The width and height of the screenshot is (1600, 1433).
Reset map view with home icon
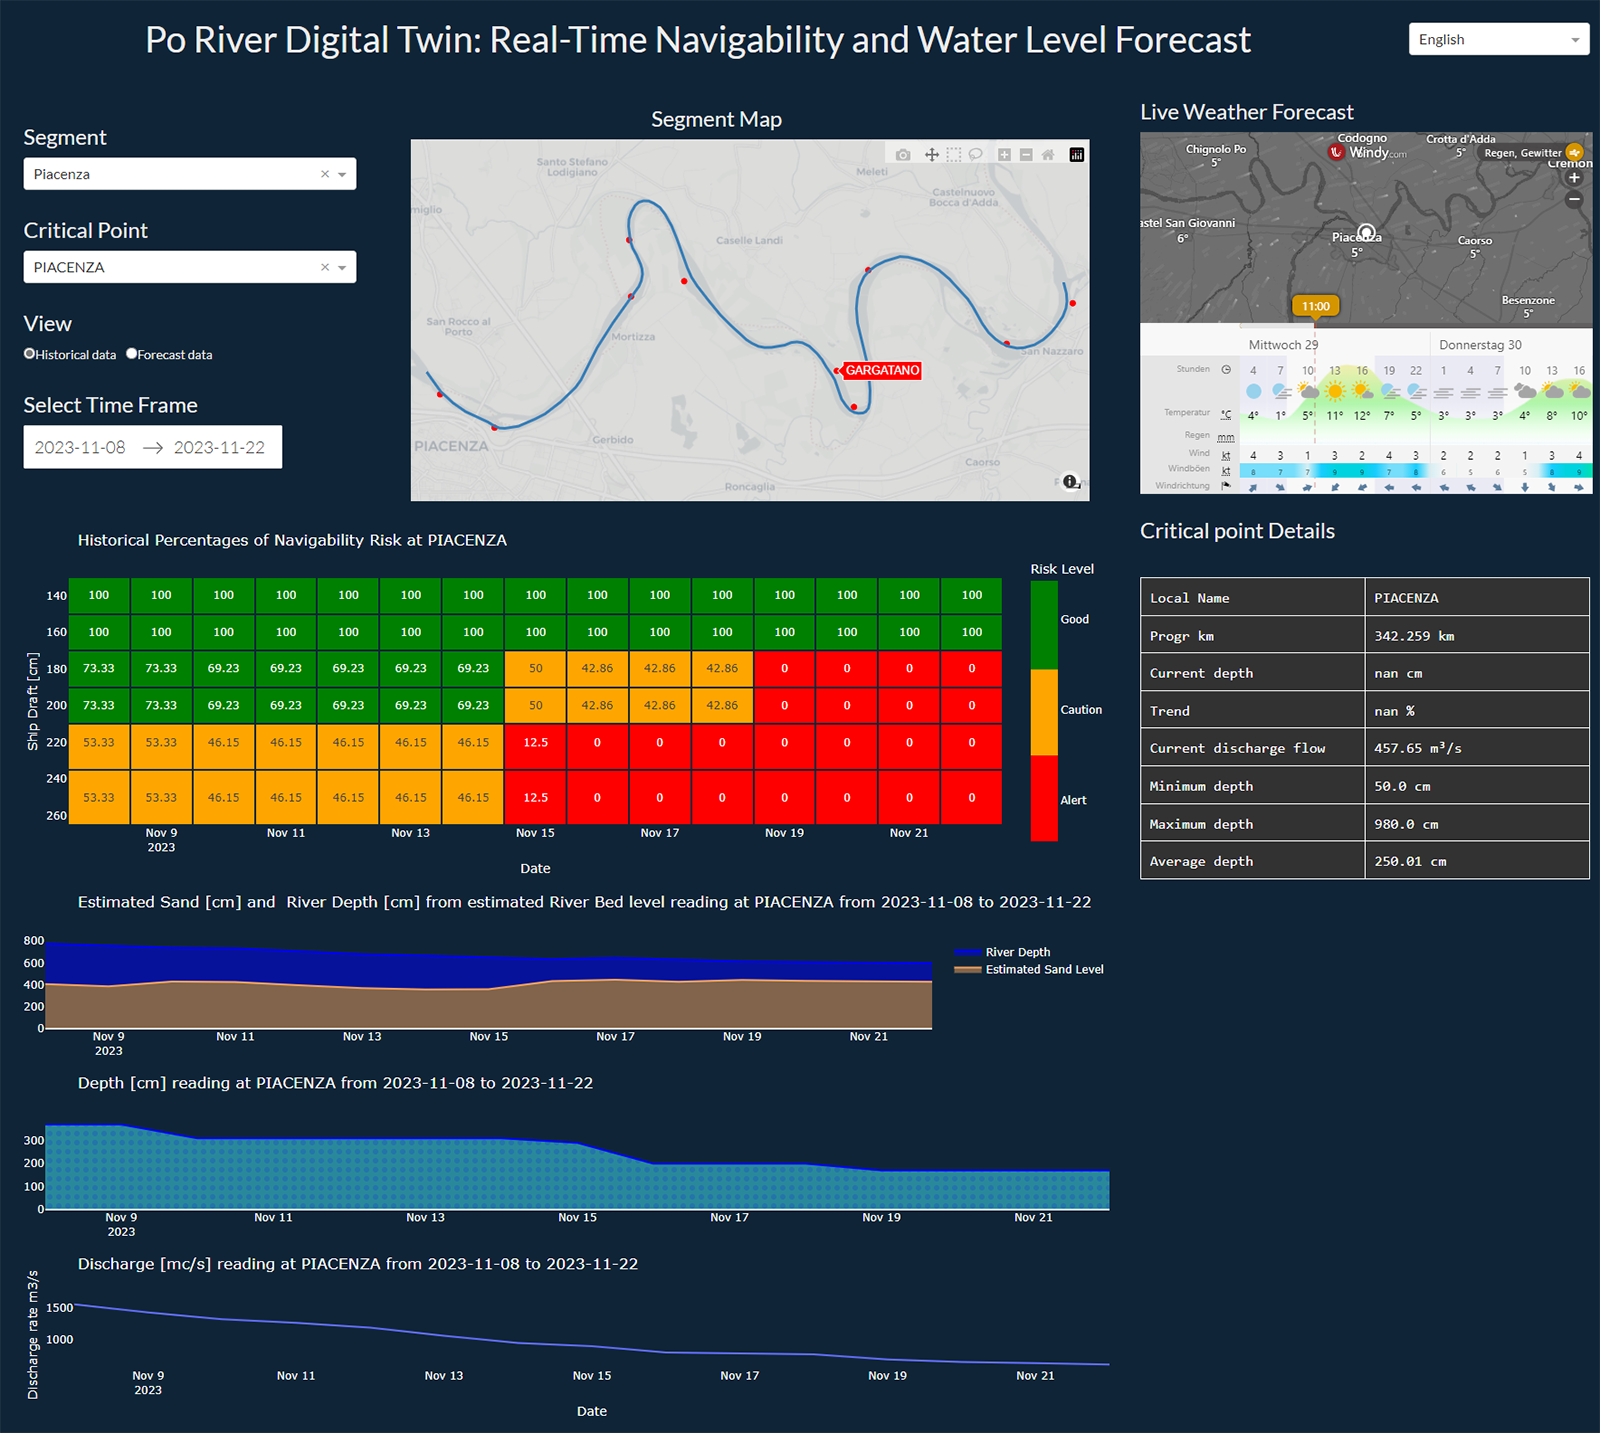pyautogui.click(x=1048, y=155)
